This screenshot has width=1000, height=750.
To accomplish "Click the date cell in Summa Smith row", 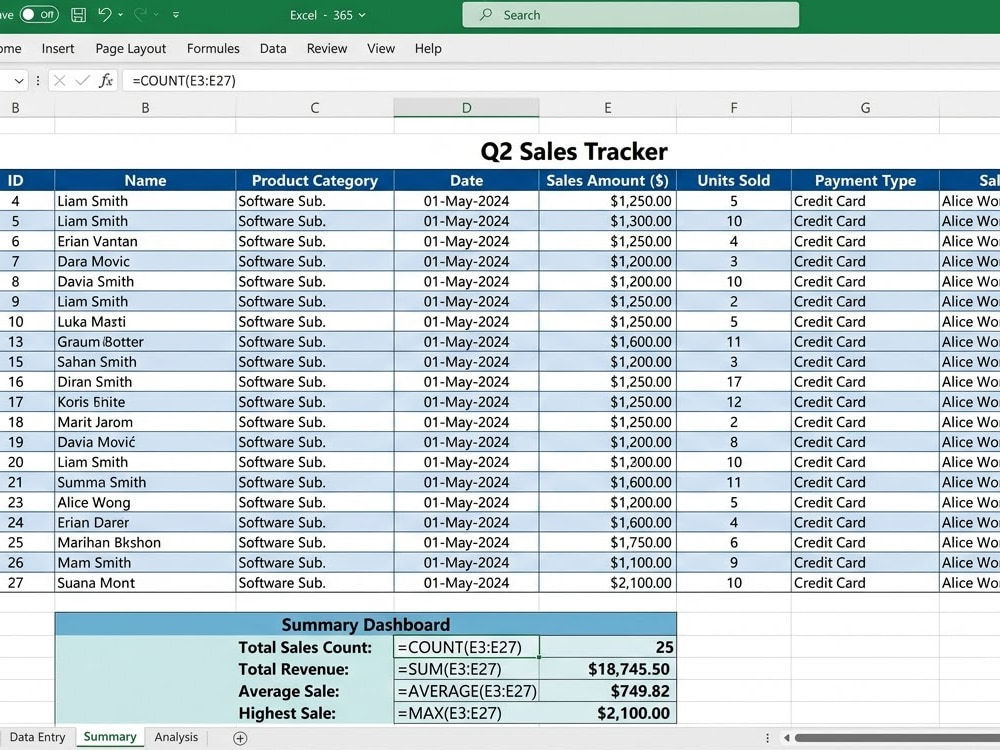I will pyautogui.click(x=466, y=482).
